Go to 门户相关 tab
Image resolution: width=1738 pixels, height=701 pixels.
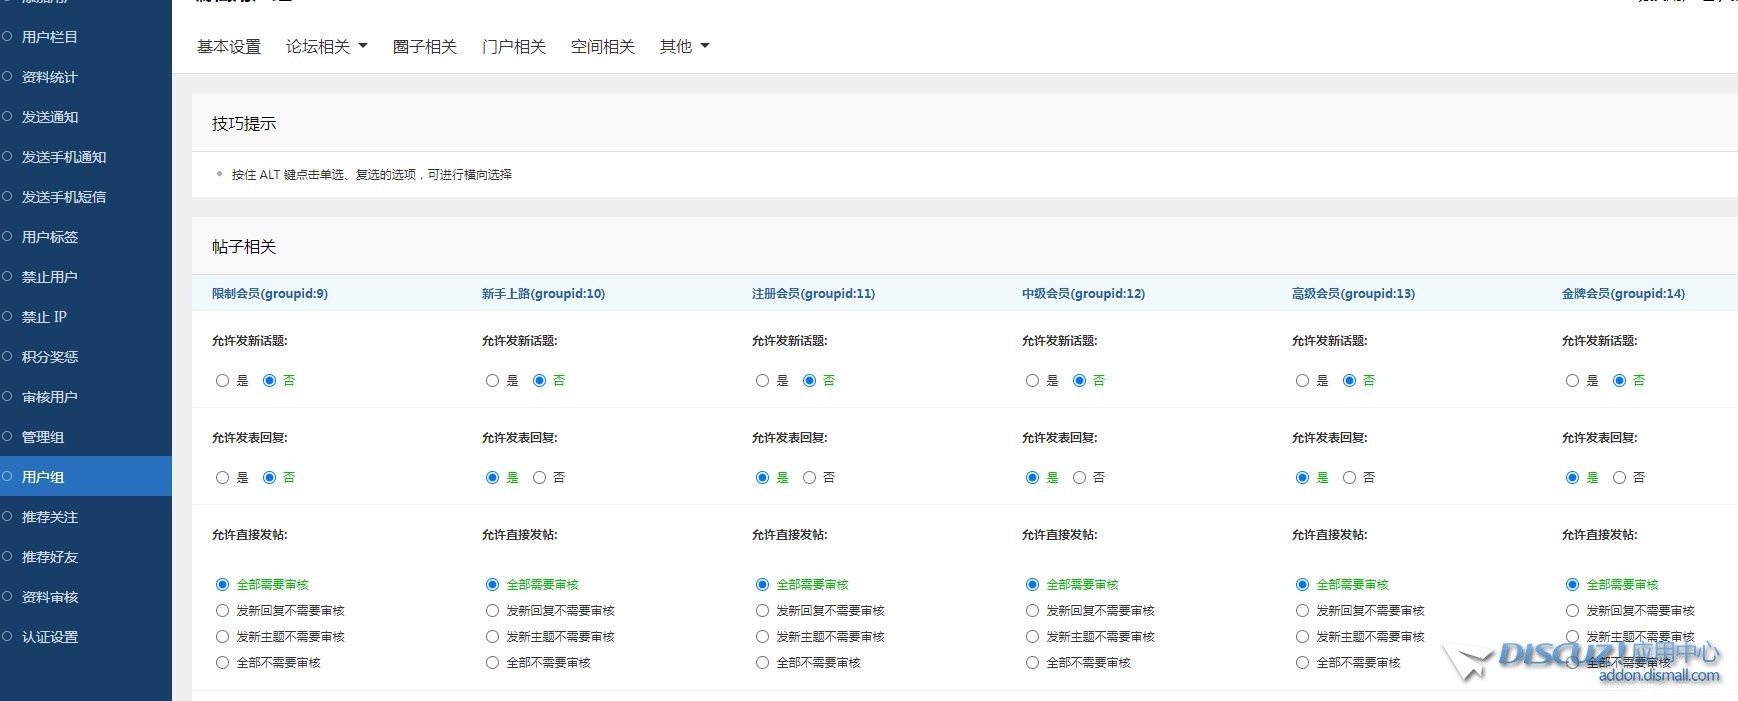click(514, 46)
